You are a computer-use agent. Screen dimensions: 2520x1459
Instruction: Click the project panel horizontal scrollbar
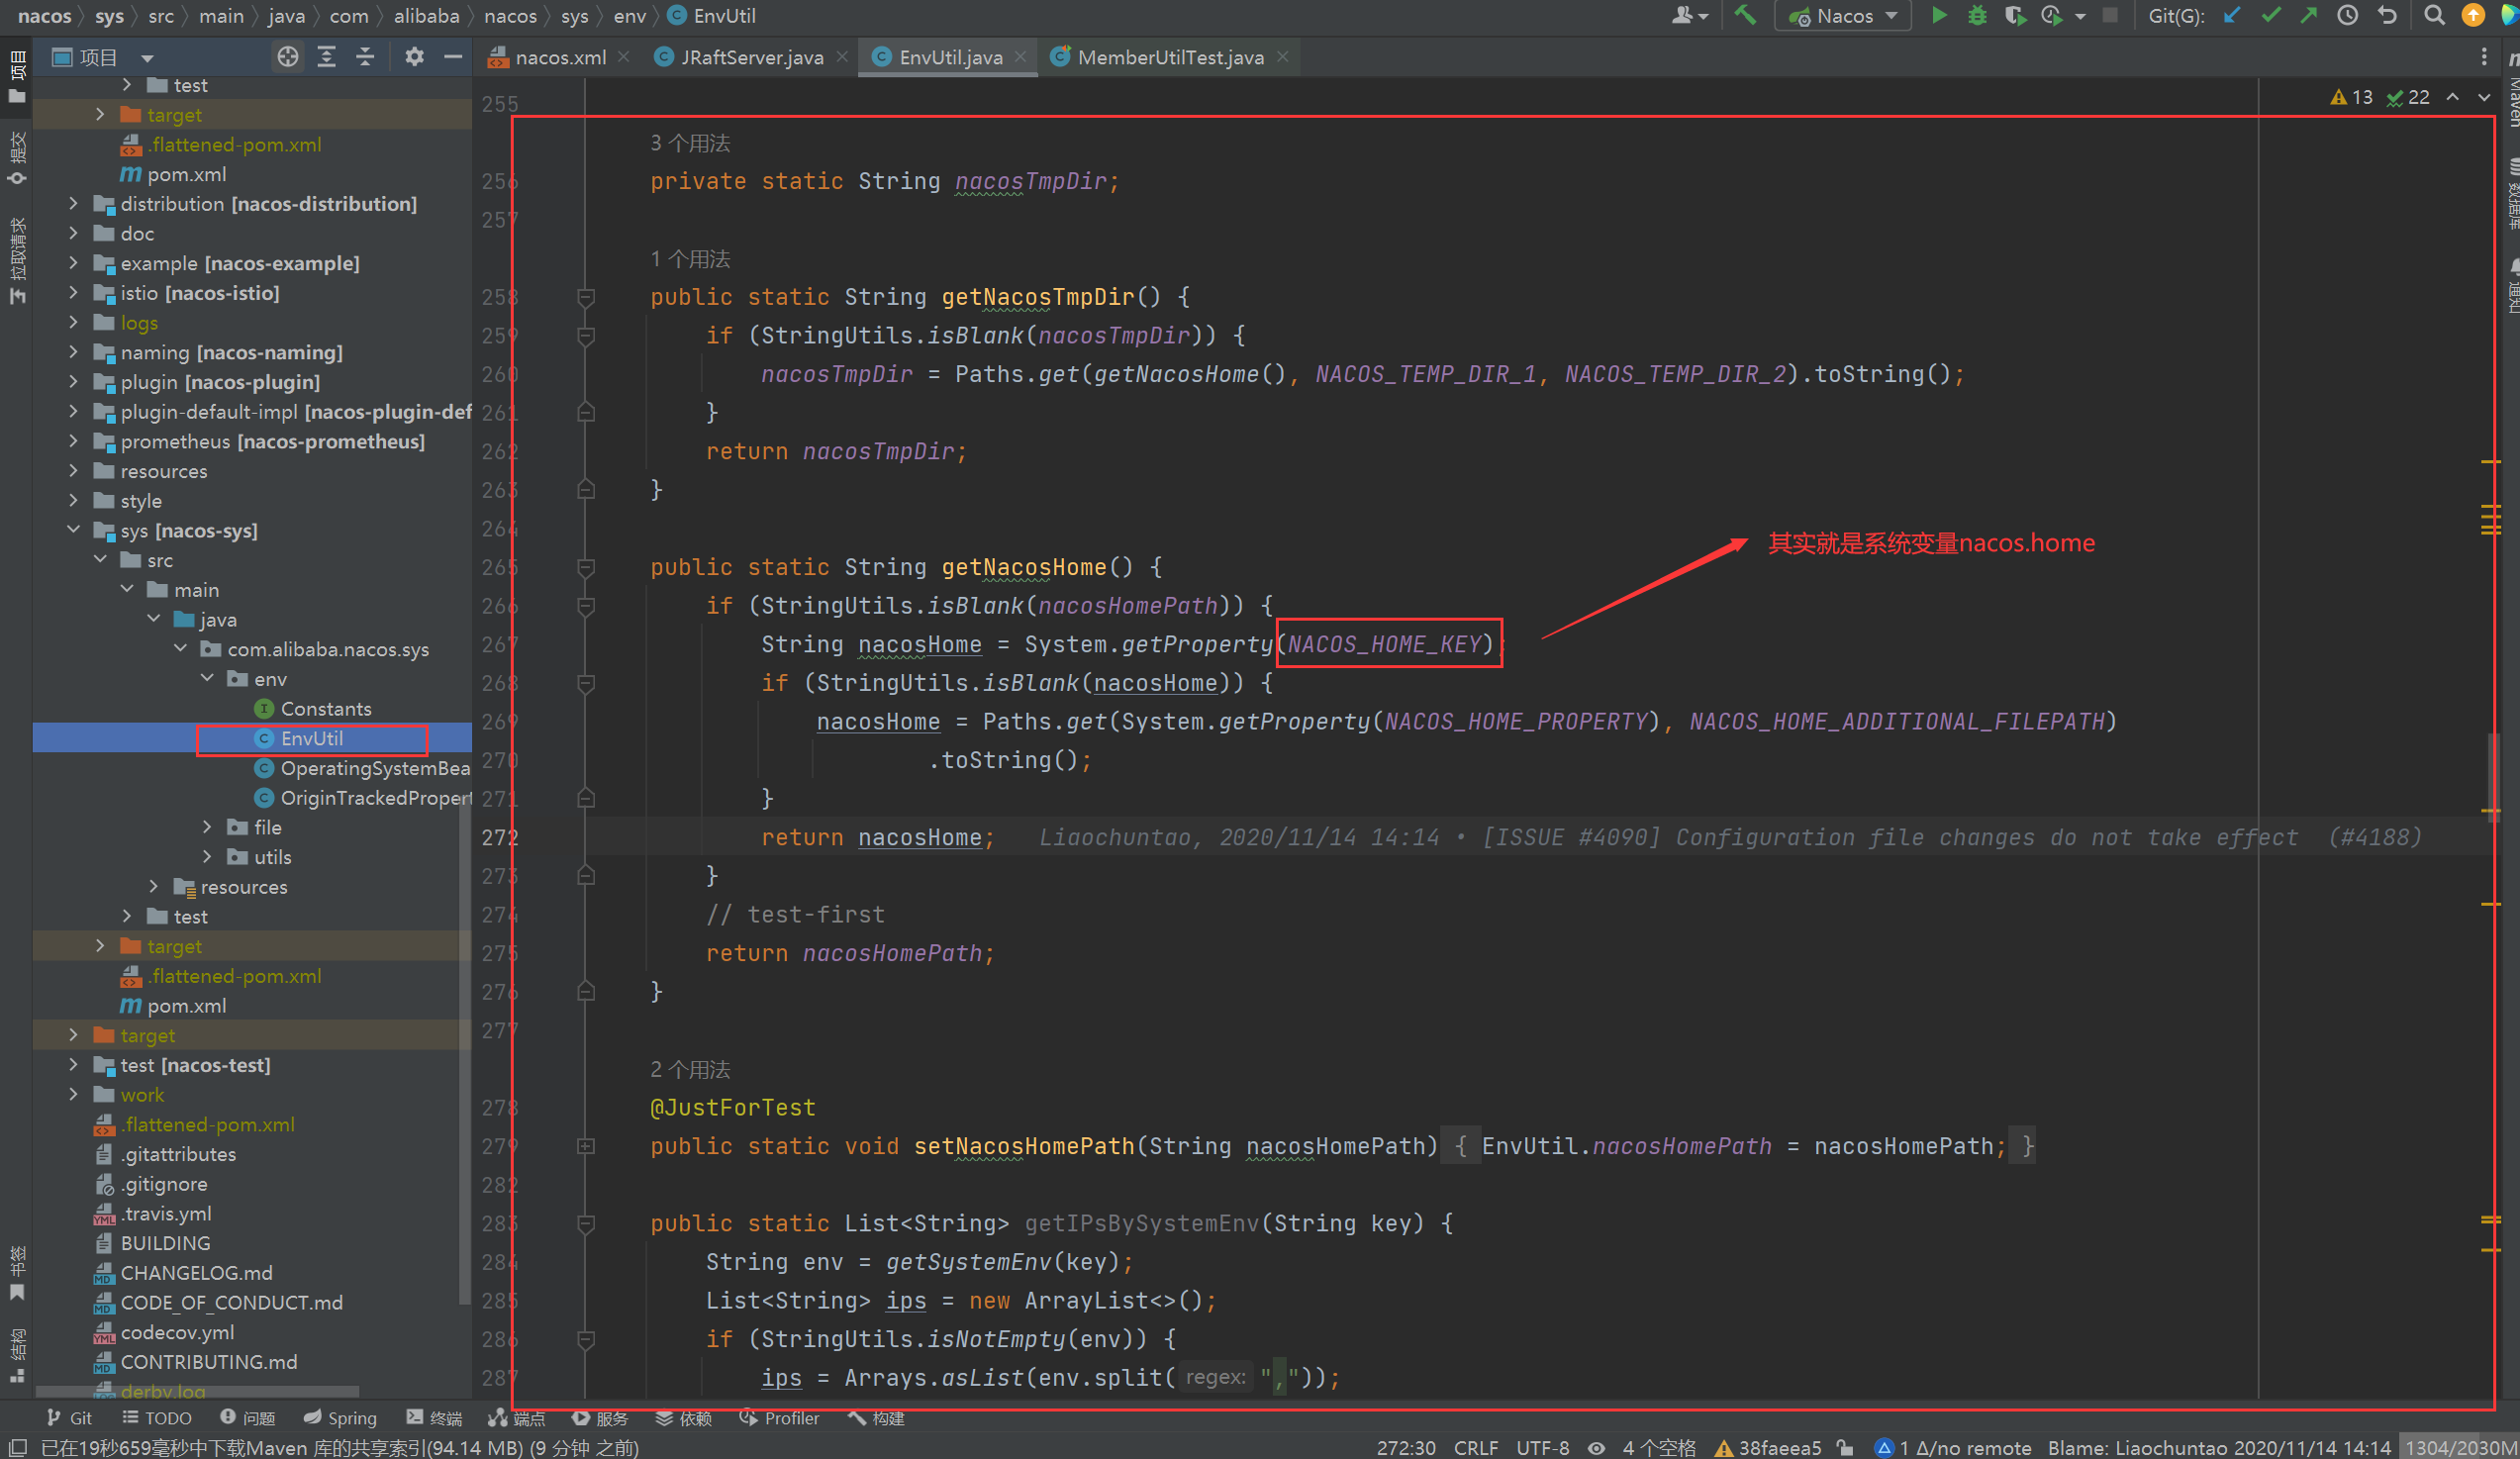pos(197,1391)
